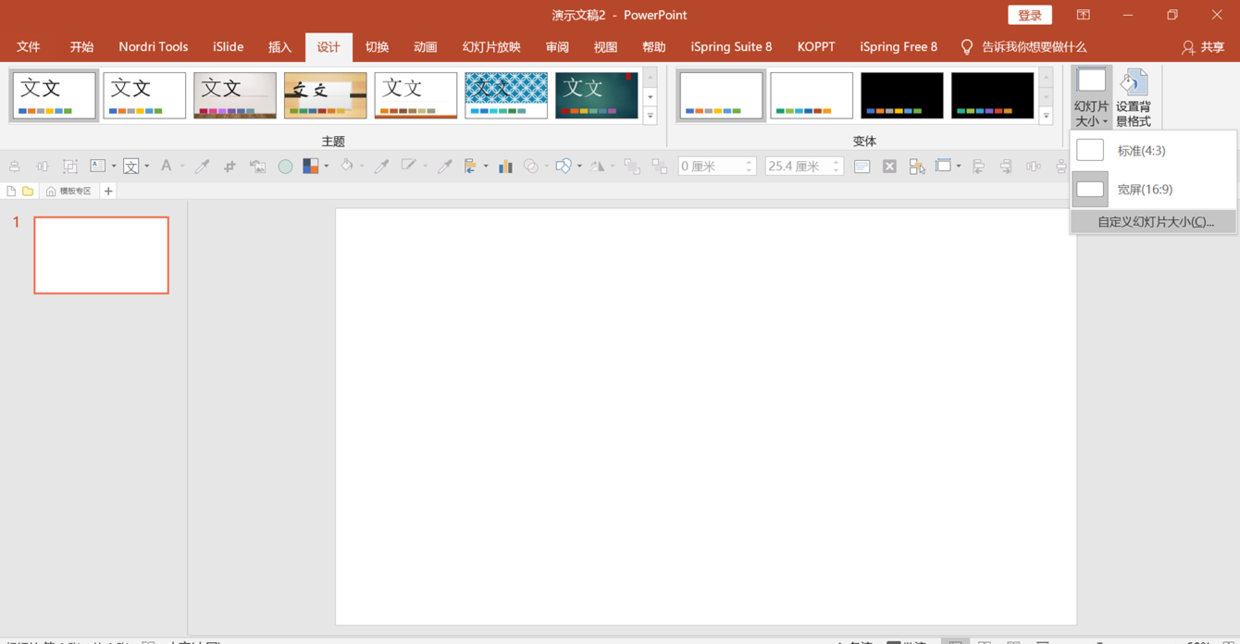Expand the text box icon dropdown arrow
This screenshot has width=1240, height=644.
[113, 166]
